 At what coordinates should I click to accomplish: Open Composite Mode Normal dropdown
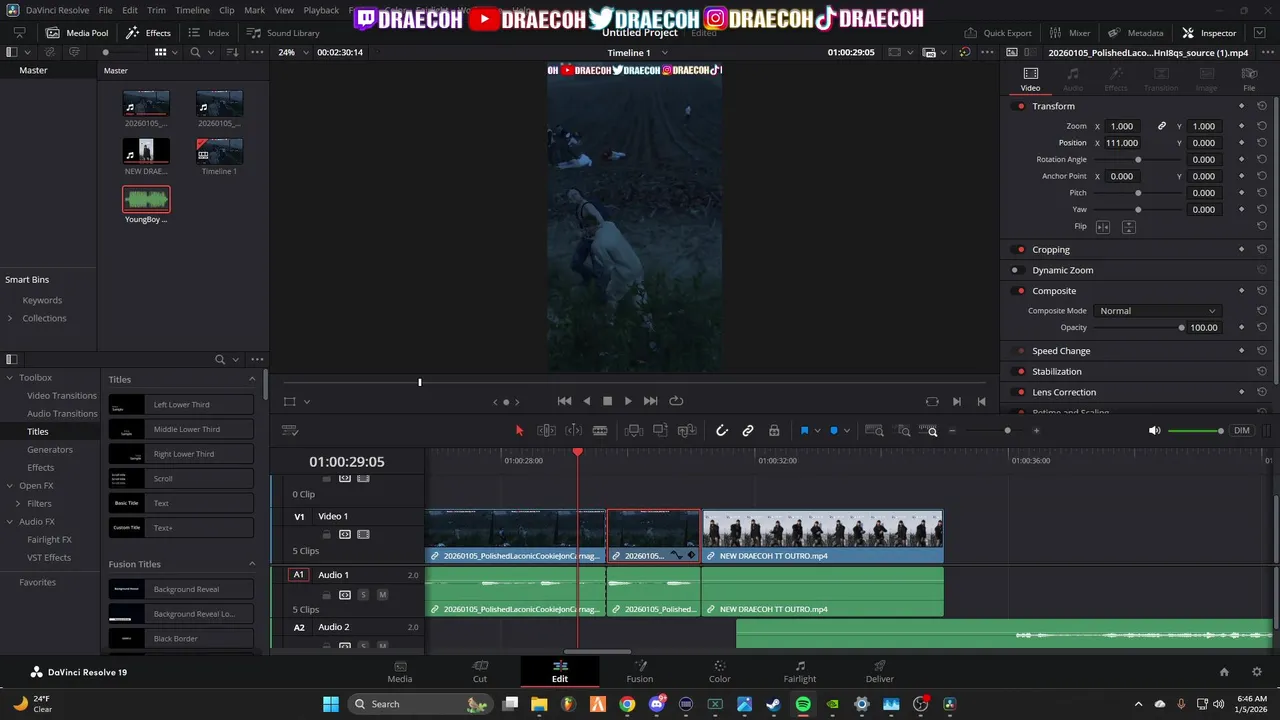[x=1157, y=311]
